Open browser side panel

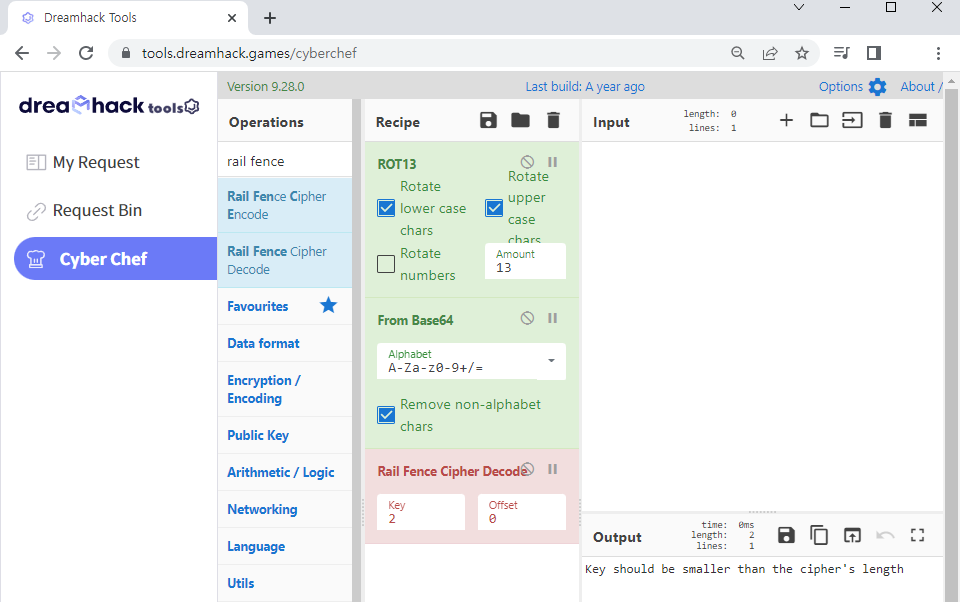(874, 53)
